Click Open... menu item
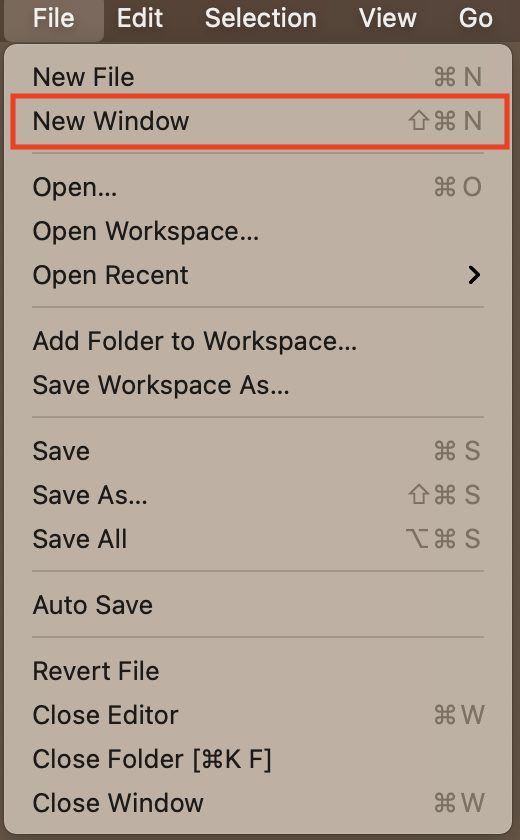 pos(258,187)
